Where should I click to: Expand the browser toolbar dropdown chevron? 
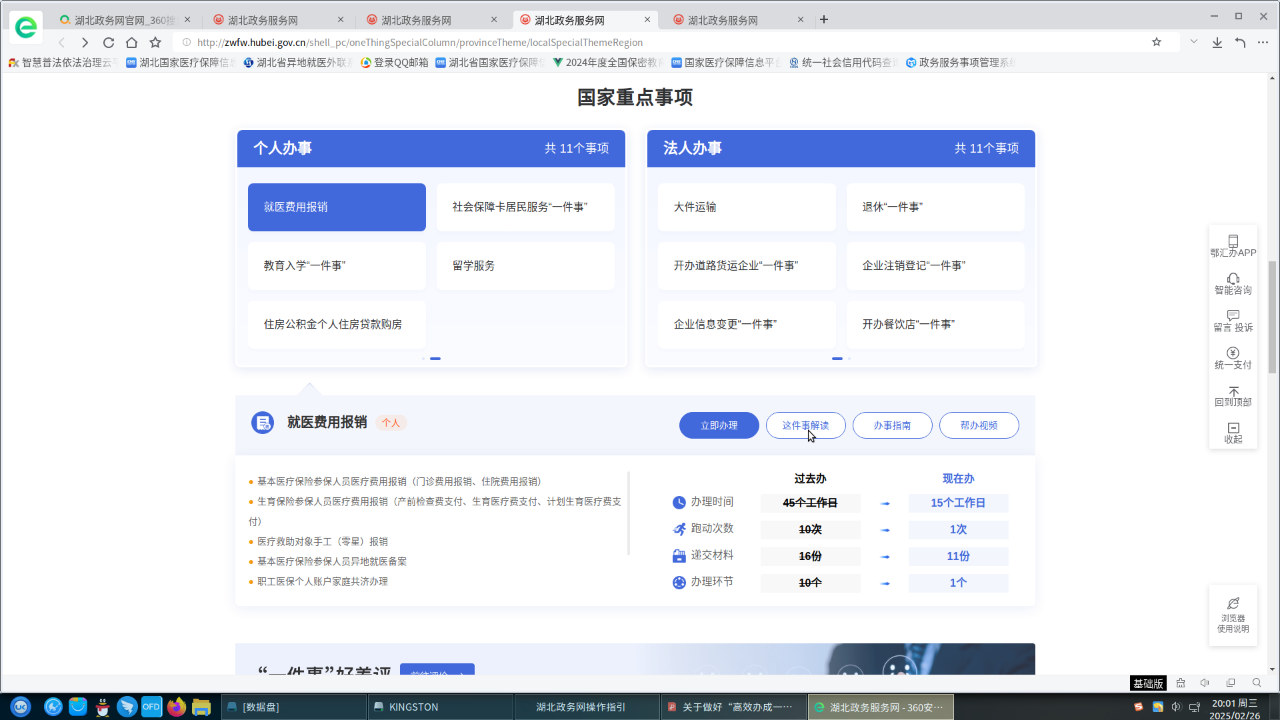pyautogui.click(x=1193, y=42)
